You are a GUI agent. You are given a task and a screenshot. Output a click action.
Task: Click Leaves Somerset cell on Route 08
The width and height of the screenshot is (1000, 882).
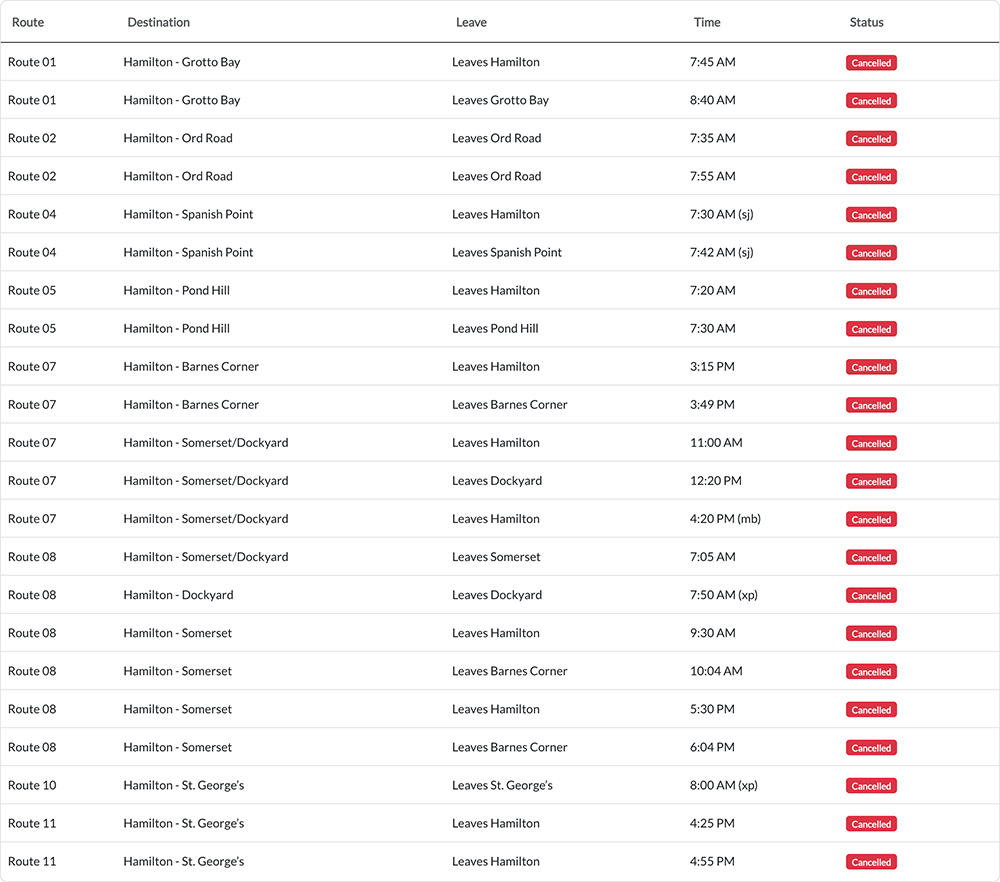click(496, 557)
